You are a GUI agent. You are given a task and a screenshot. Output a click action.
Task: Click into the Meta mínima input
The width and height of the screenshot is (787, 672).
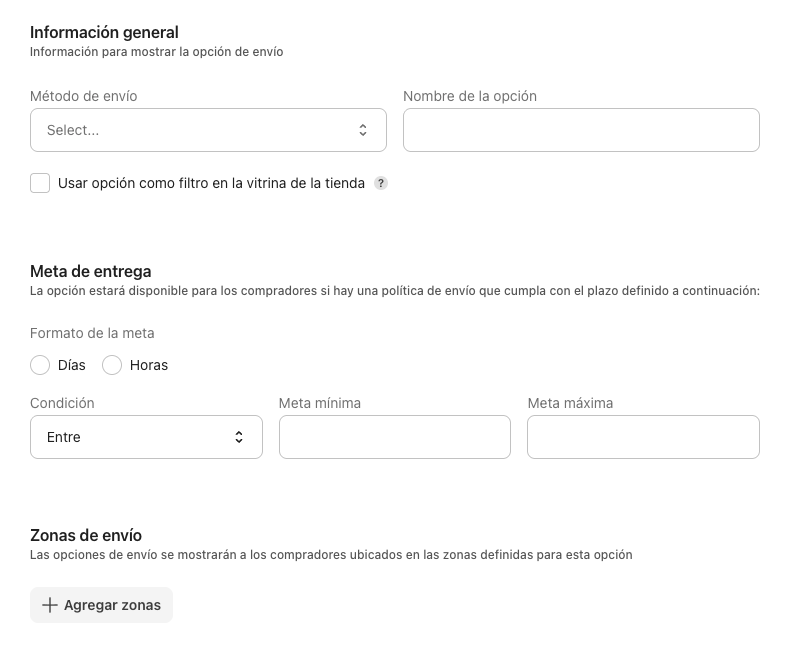click(x=395, y=437)
